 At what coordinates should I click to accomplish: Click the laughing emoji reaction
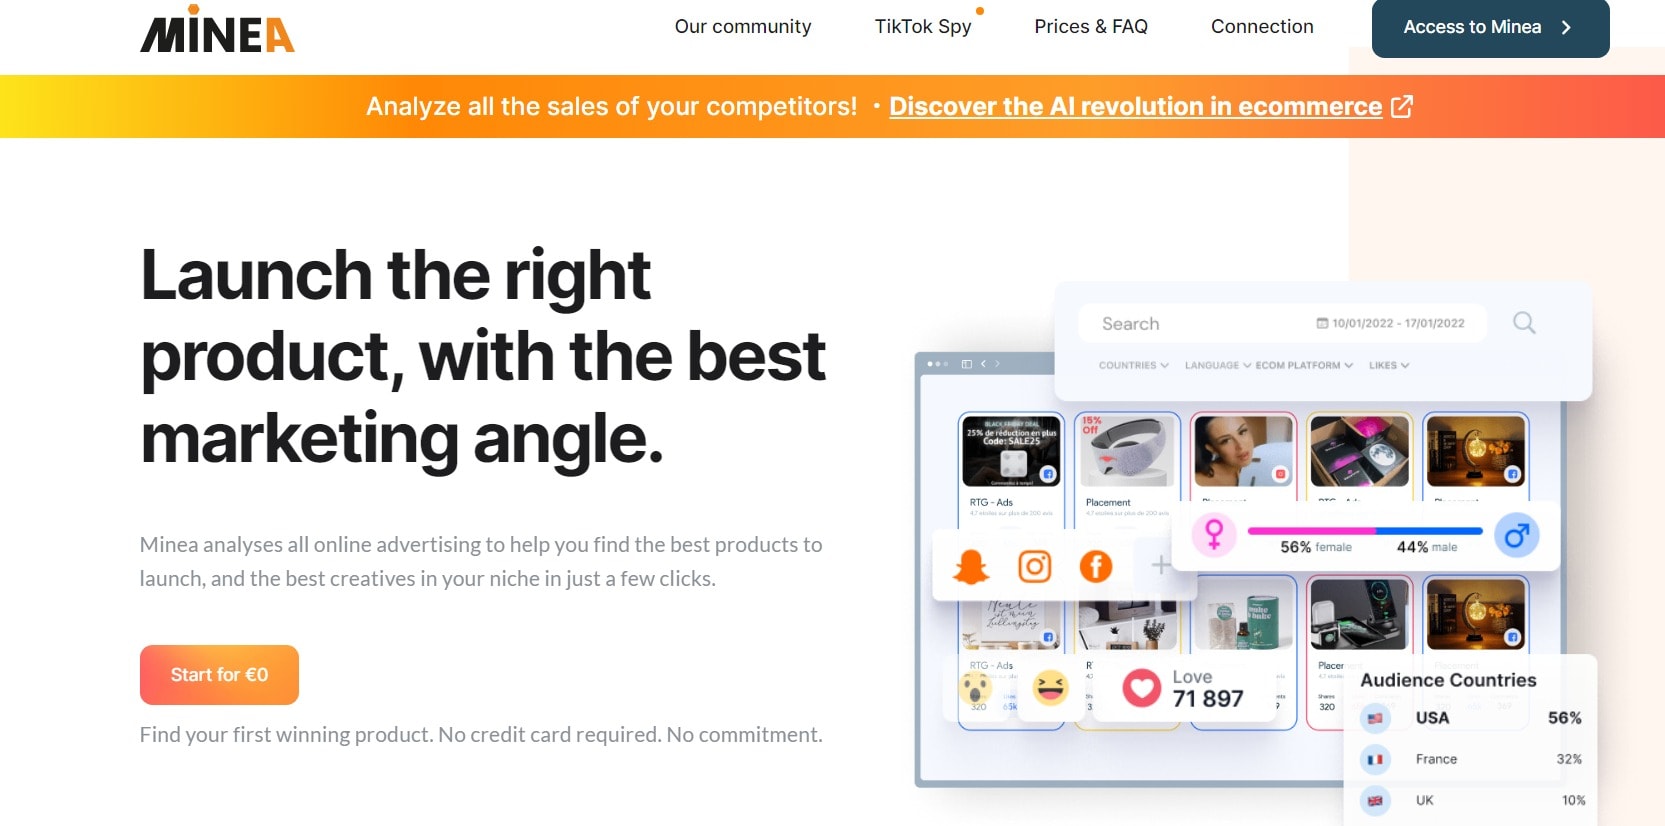[x=1050, y=688]
